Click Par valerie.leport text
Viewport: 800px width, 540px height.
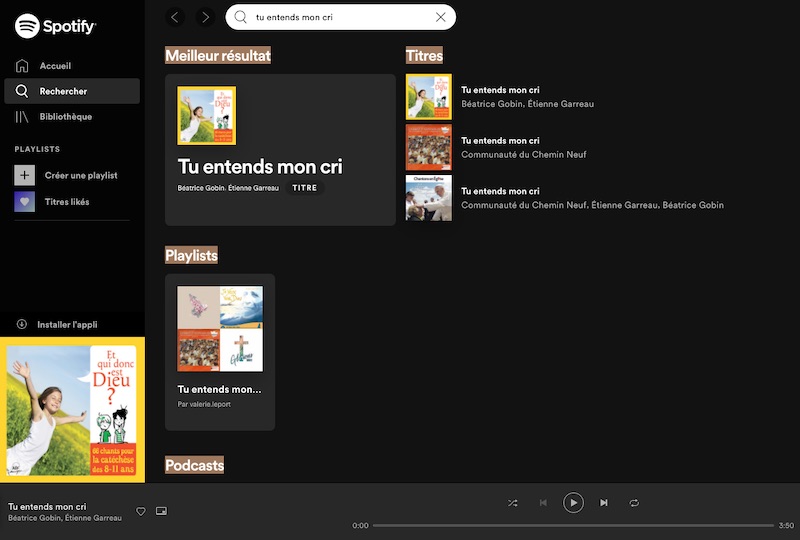tap(204, 404)
